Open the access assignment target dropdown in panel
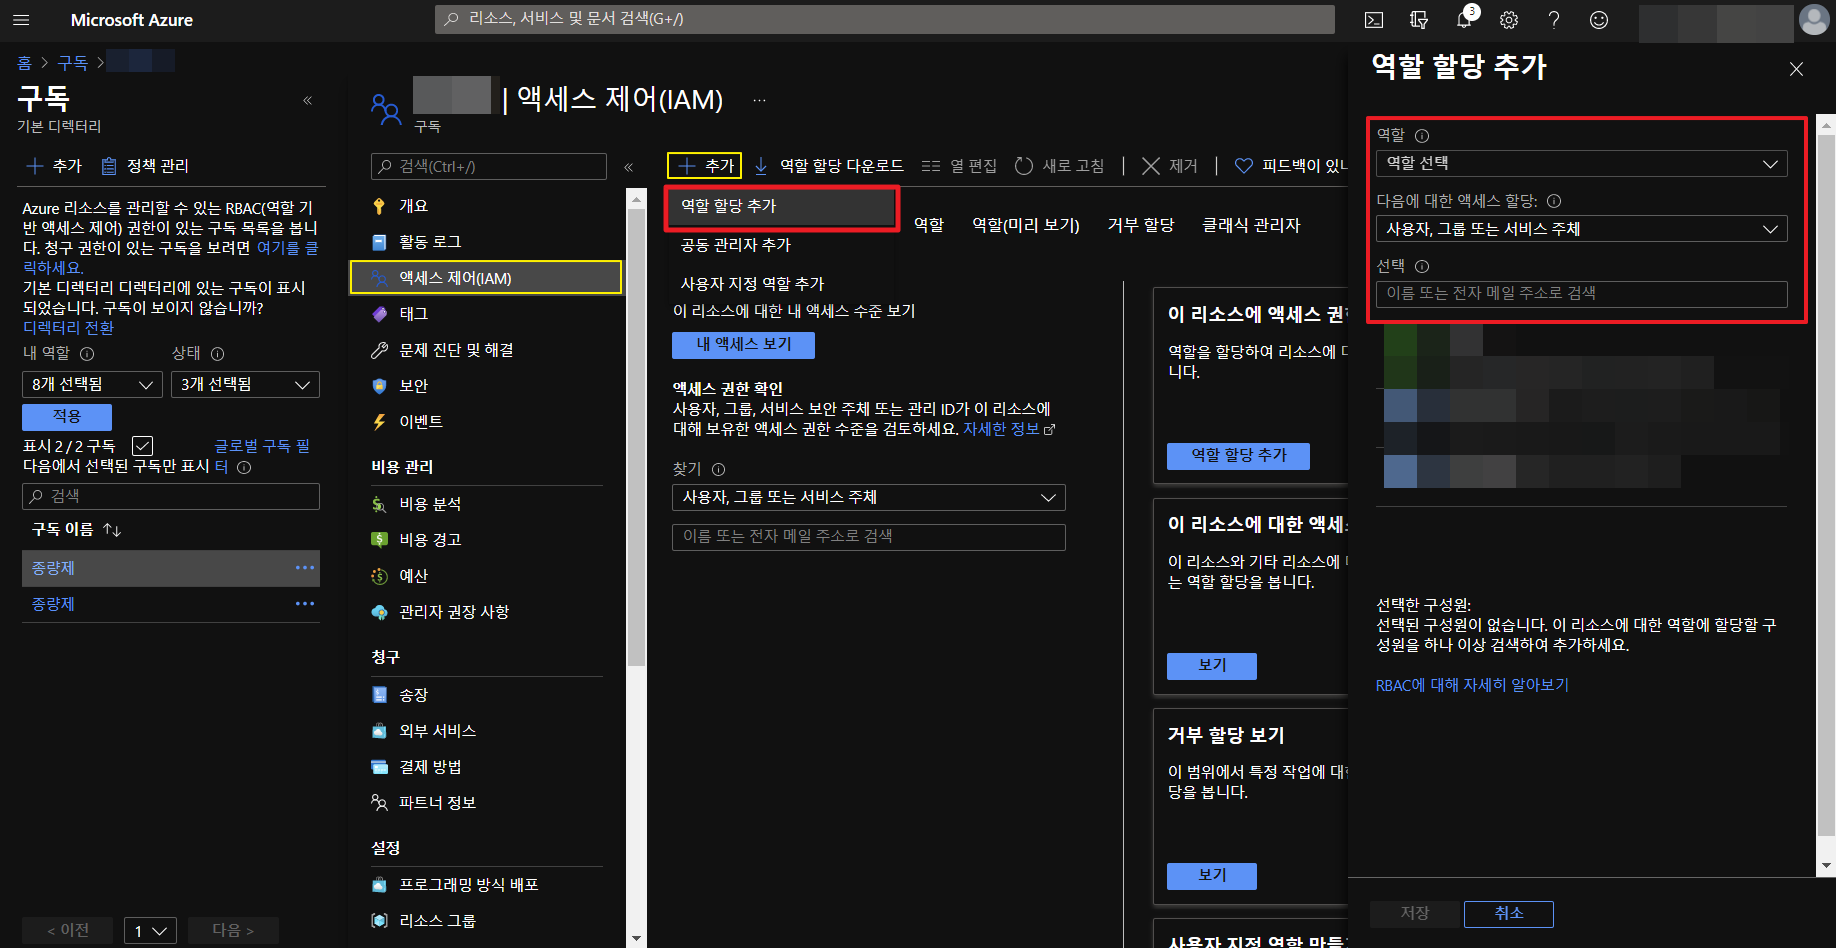Viewport: 1836px width, 948px height. (1581, 229)
